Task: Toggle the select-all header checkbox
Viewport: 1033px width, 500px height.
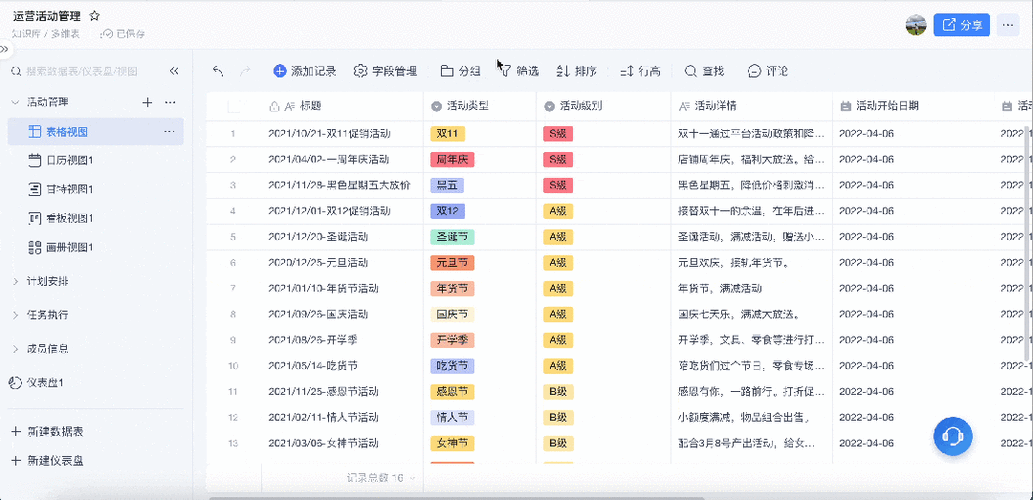Action: click(233, 106)
